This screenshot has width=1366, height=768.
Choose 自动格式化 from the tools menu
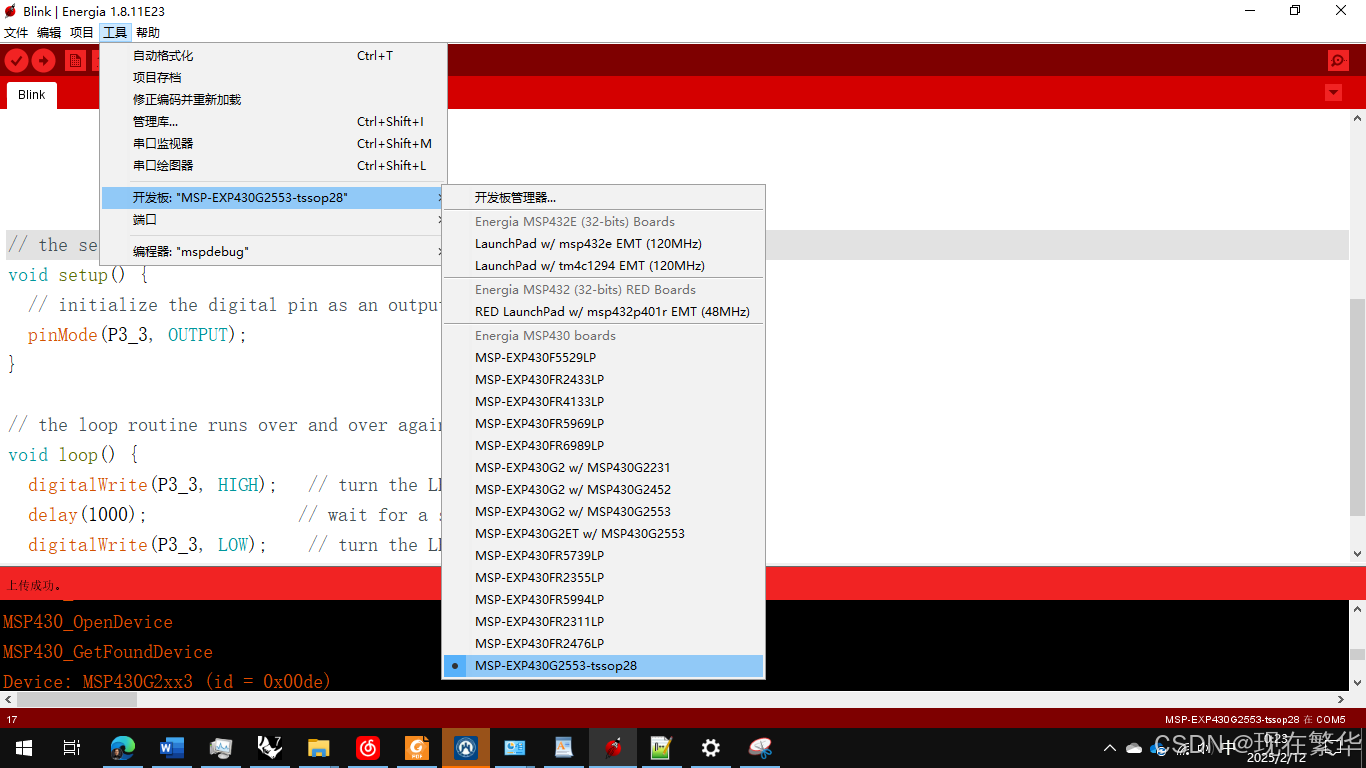point(273,56)
